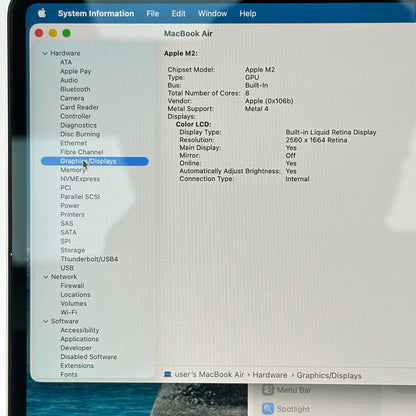Select Storage in the sidebar

tap(73, 250)
